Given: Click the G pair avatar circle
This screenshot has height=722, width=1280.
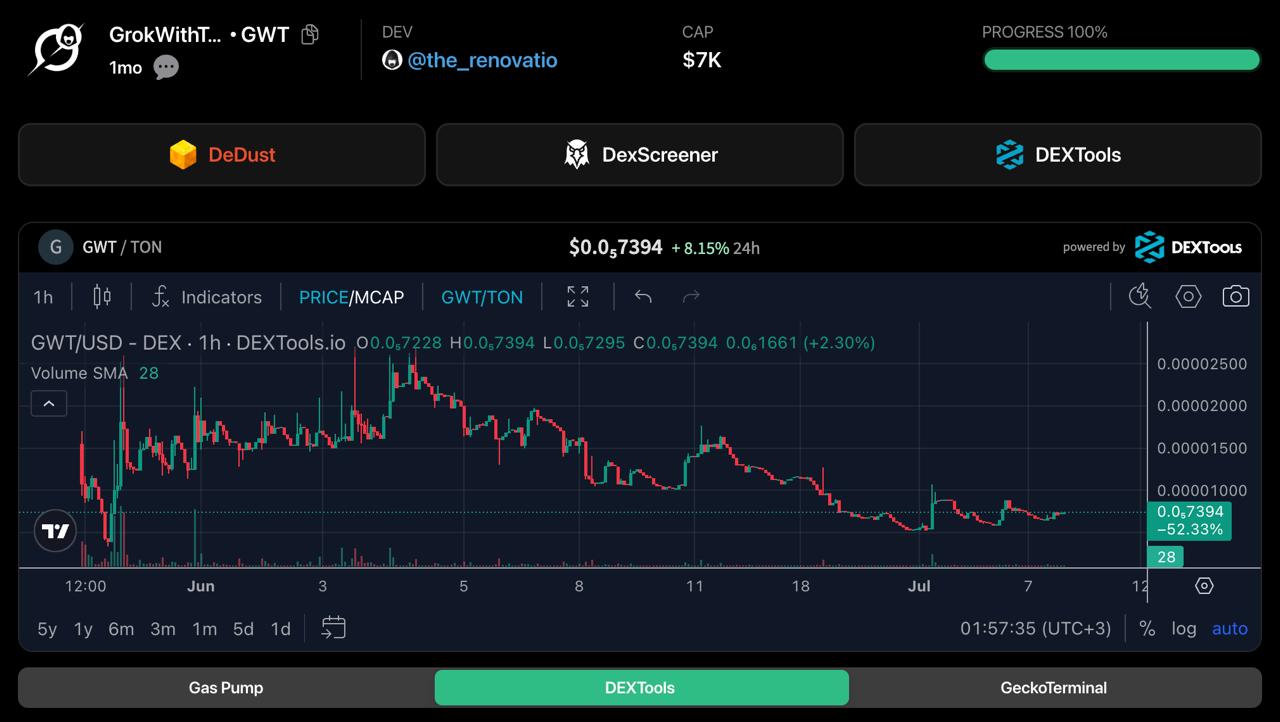Looking at the screenshot, I should 56,247.
